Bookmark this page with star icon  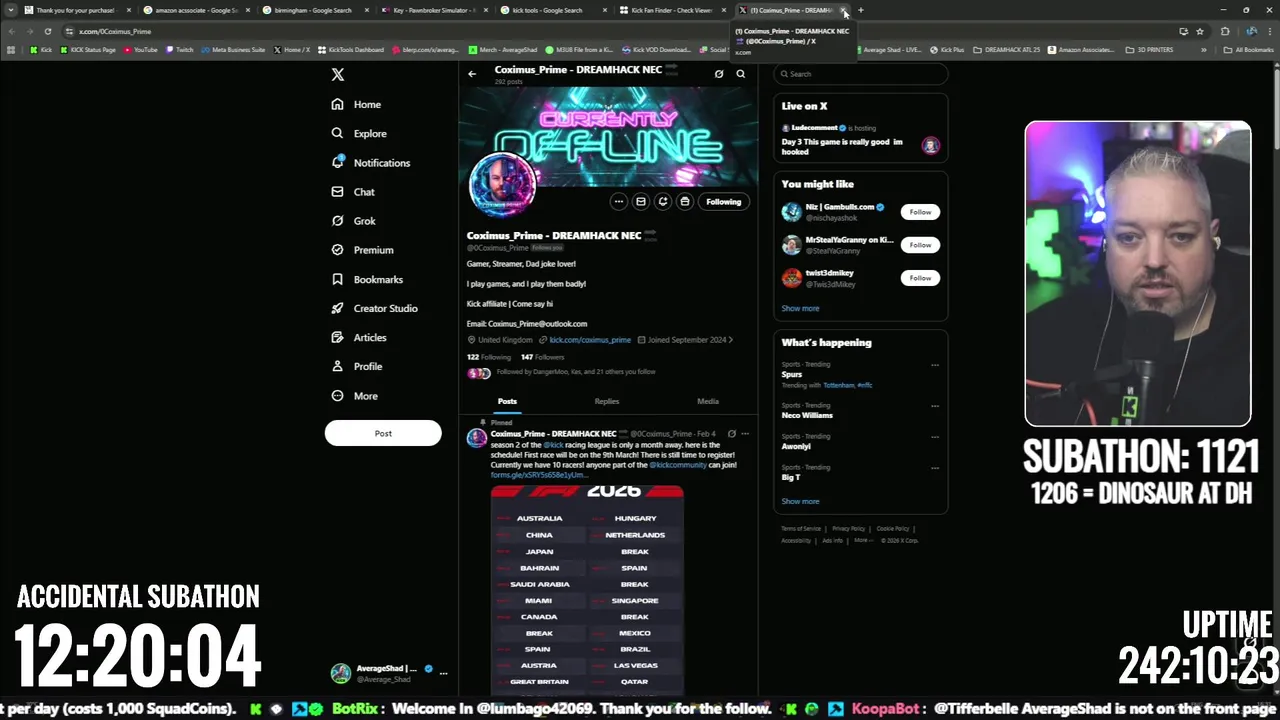point(1199,31)
